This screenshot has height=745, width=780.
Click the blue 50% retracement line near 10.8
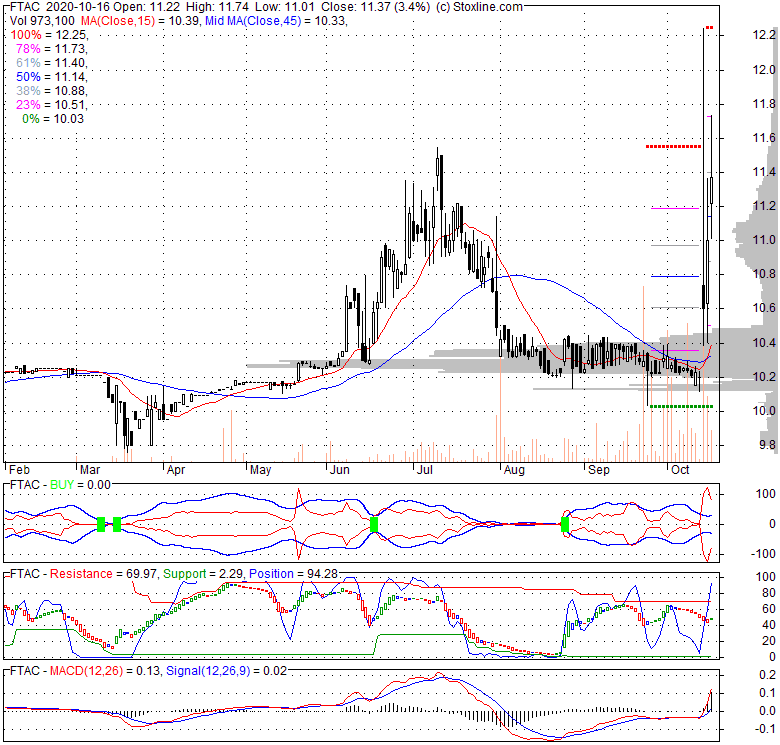click(675, 276)
